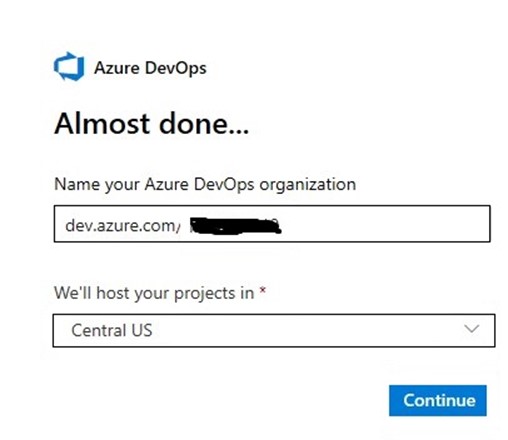
Task: Click the word 'done...' in the heading
Action: click(x=204, y=124)
